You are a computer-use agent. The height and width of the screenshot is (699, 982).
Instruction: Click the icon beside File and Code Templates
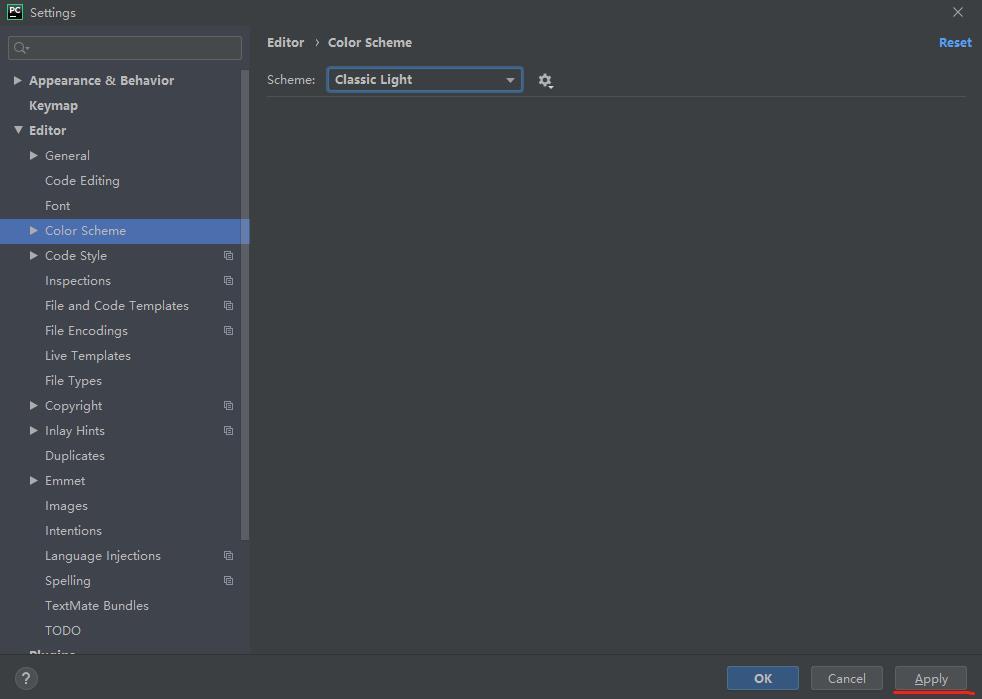pos(229,306)
